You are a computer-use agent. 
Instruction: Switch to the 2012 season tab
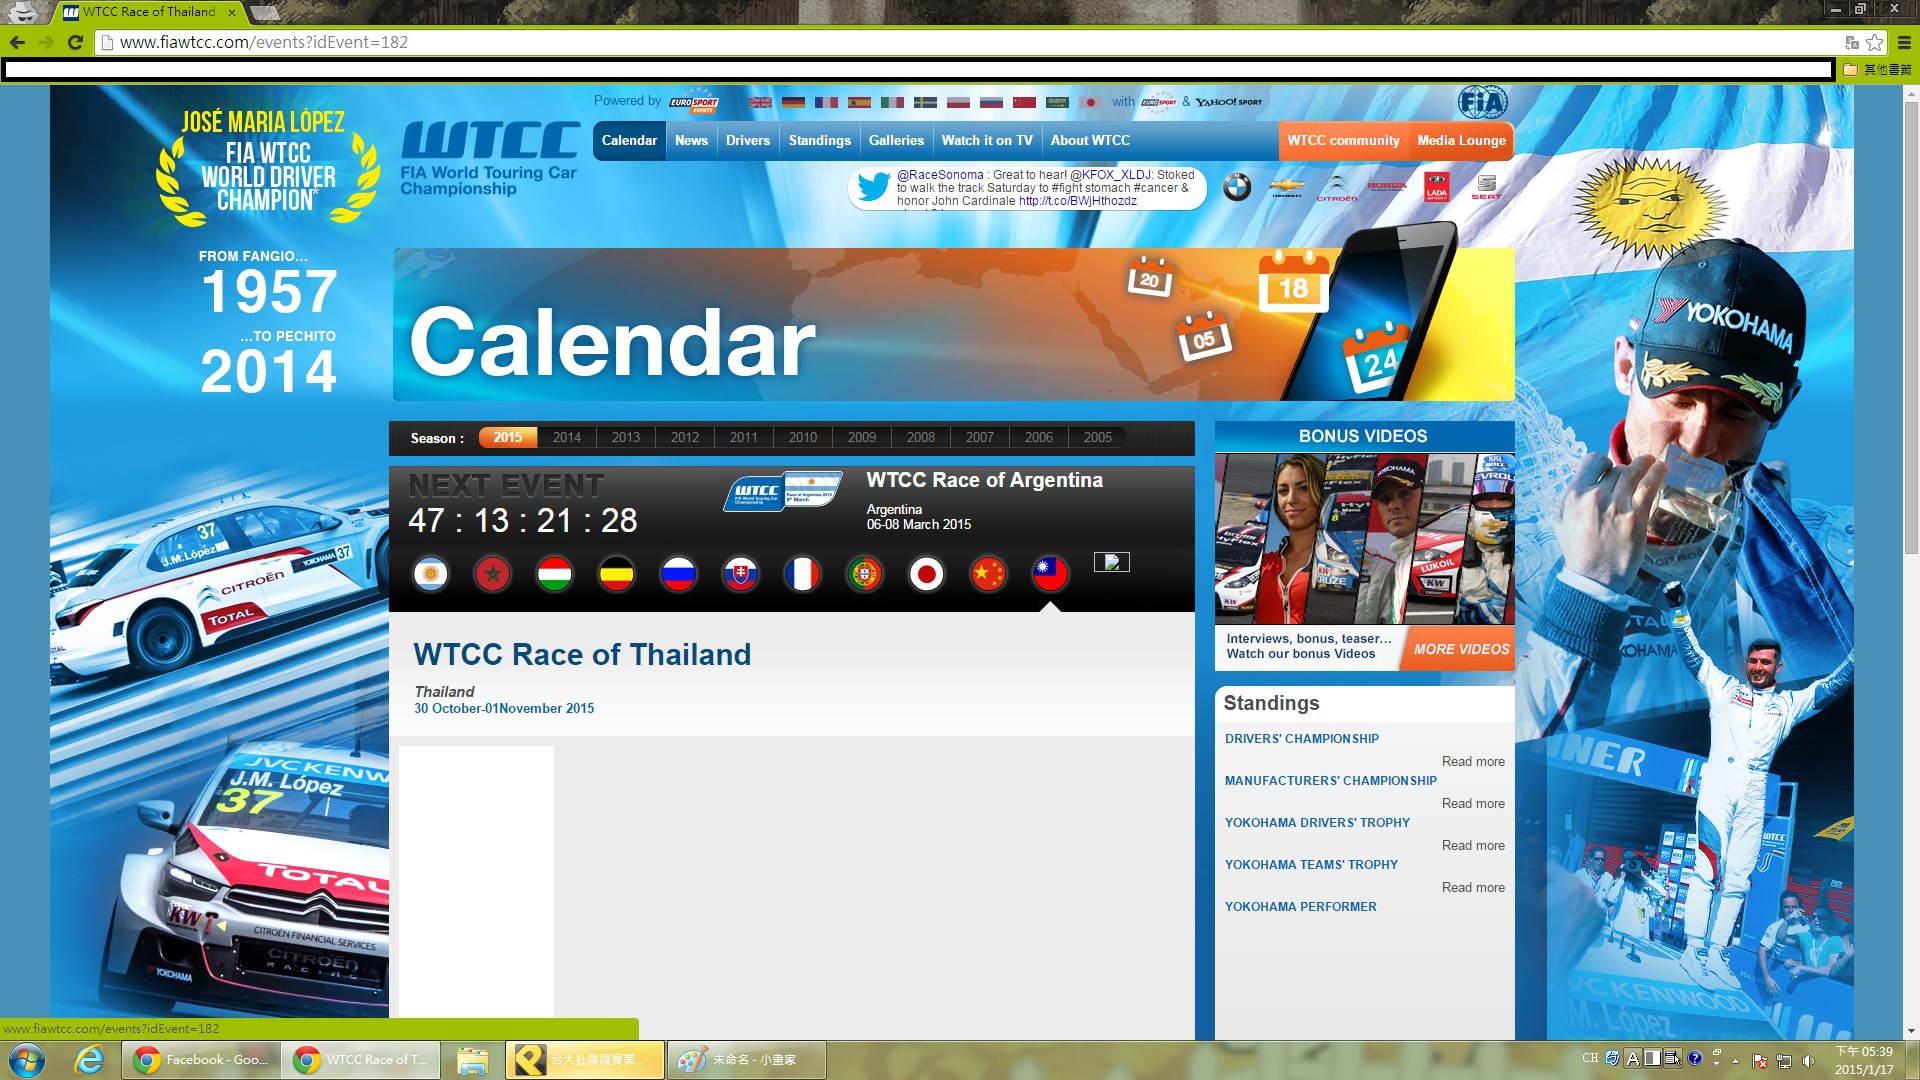(685, 438)
